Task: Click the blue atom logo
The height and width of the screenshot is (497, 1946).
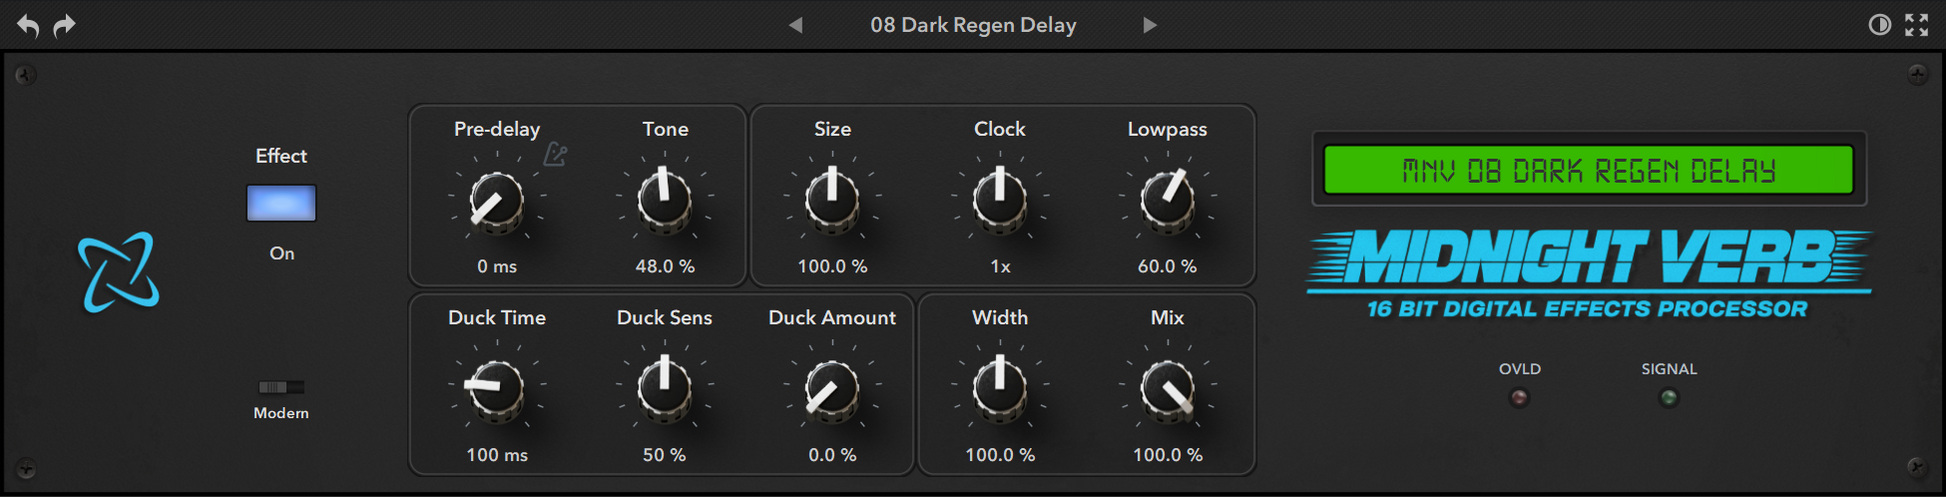Action: tap(119, 272)
